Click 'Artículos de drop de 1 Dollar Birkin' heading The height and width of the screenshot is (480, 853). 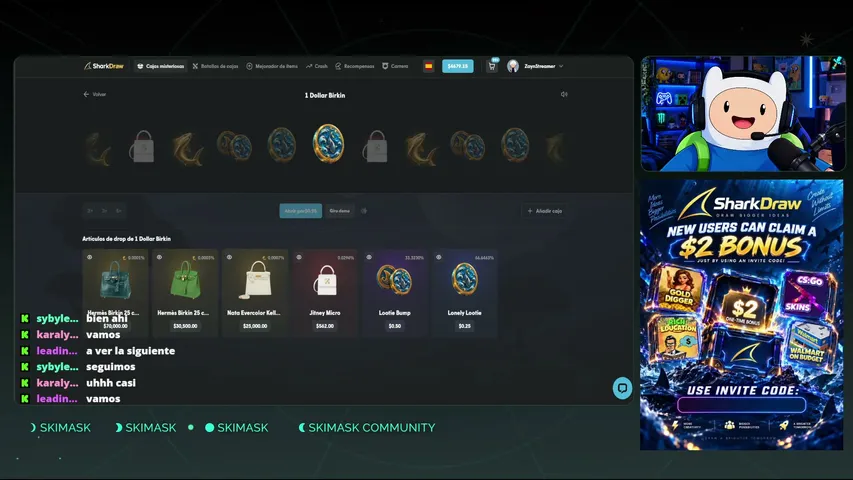pyautogui.click(x=126, y=238)
